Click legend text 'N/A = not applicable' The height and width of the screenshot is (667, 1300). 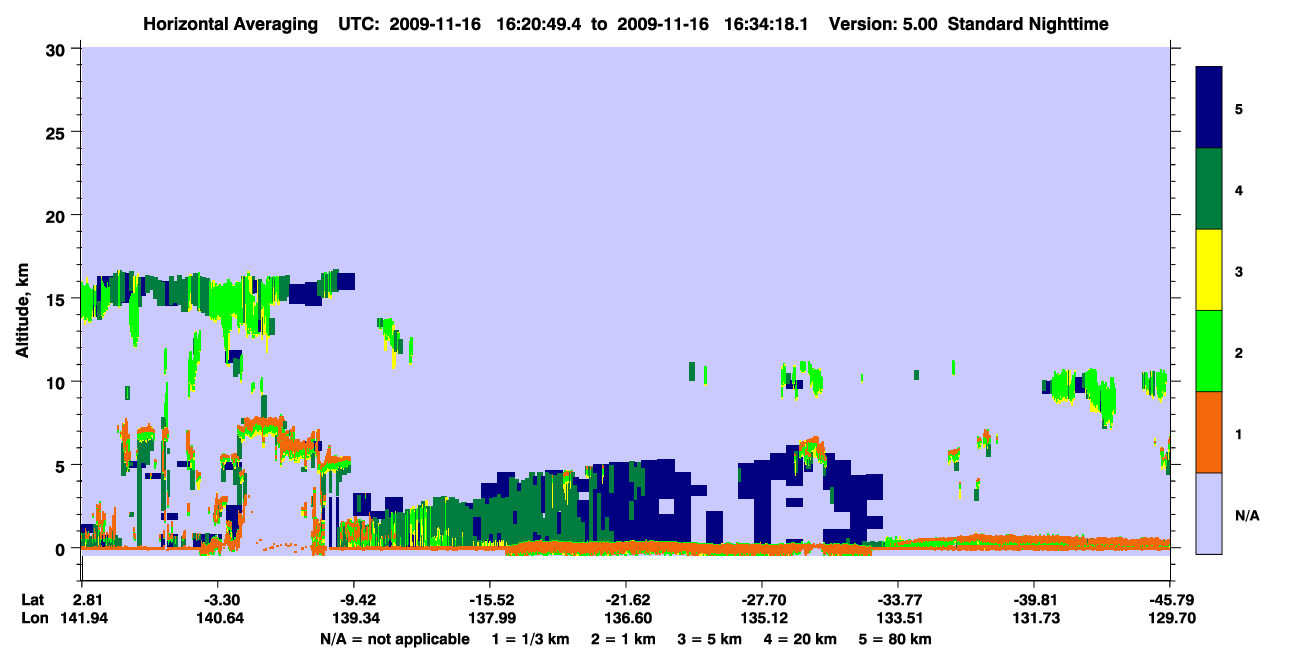tap(394, 639)
